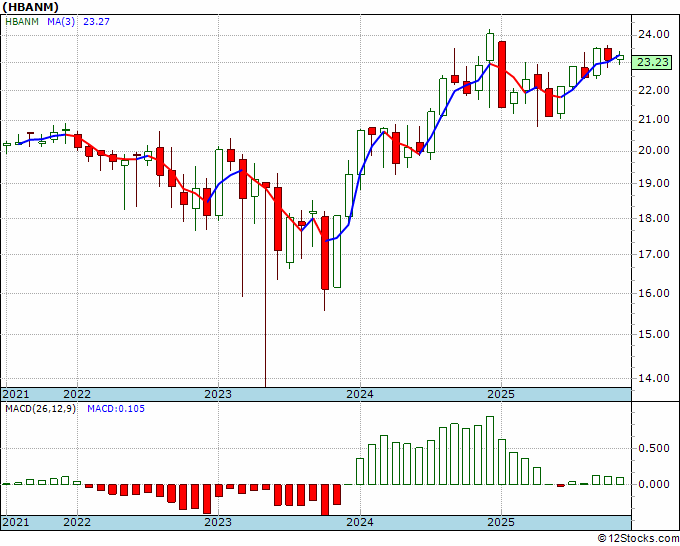Click the MA(3) legend label
The height and width of the screenshot is (546, 680).
[61, 21]
